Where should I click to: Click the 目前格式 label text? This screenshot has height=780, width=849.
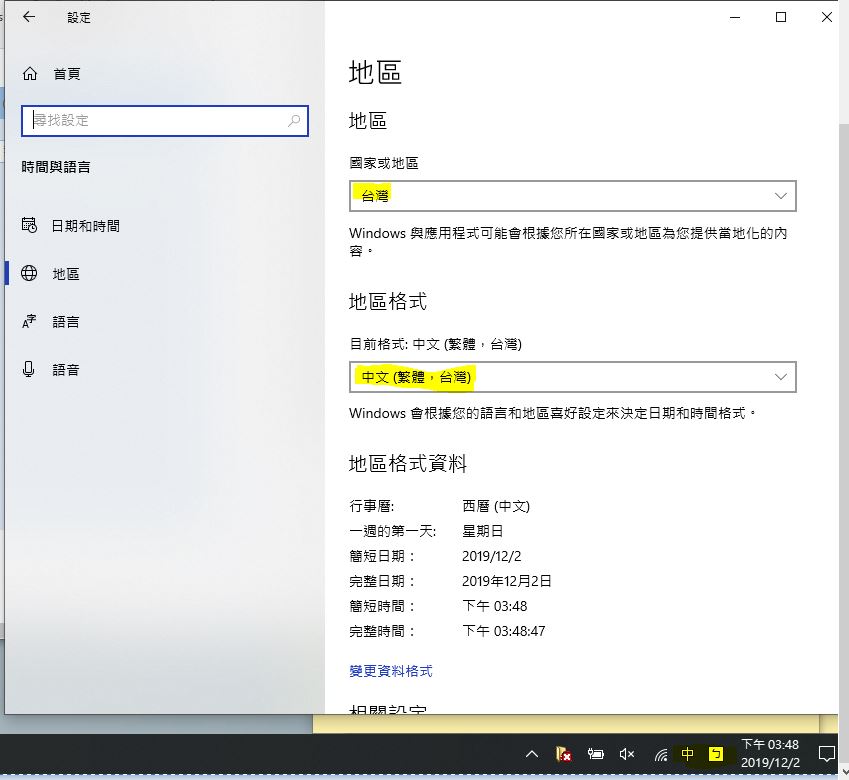[x=436, y=344]
